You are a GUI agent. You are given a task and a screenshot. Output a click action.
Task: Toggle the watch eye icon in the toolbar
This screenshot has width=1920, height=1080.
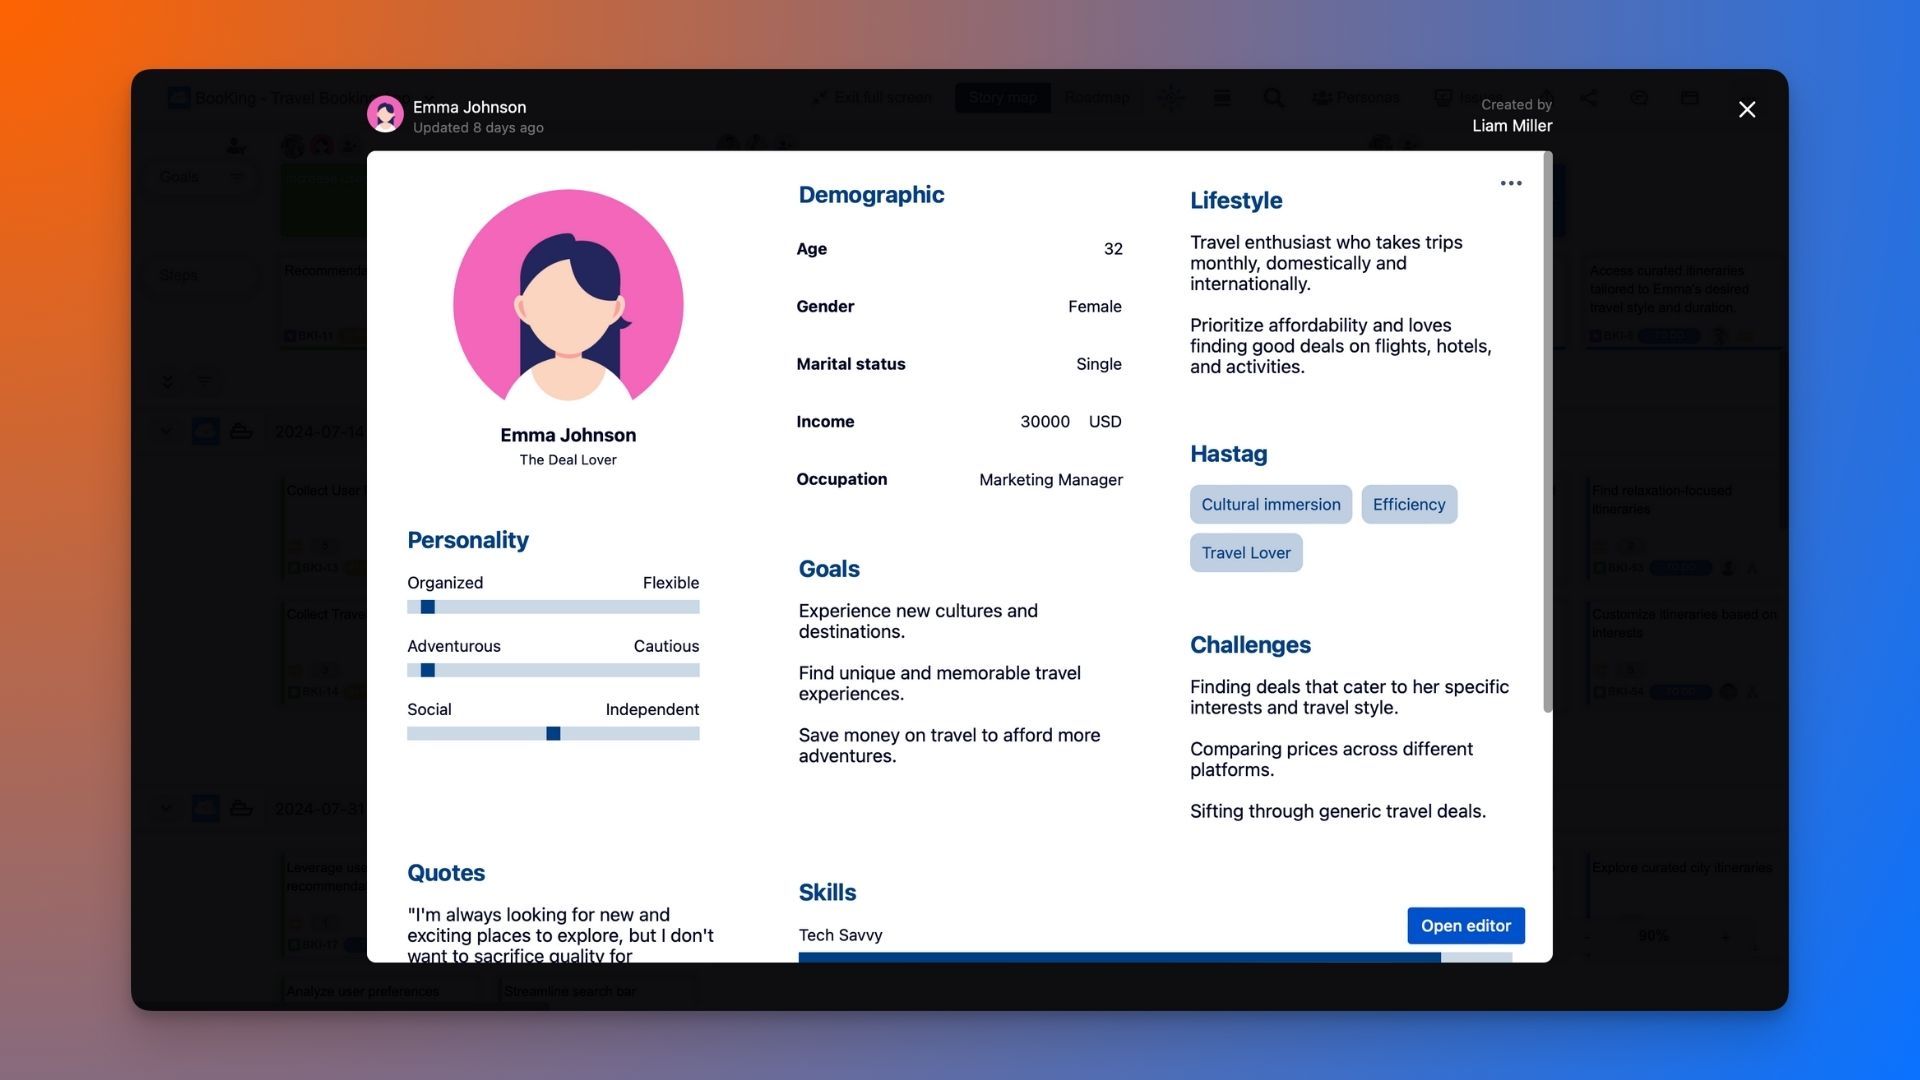tap(1640, 99)
